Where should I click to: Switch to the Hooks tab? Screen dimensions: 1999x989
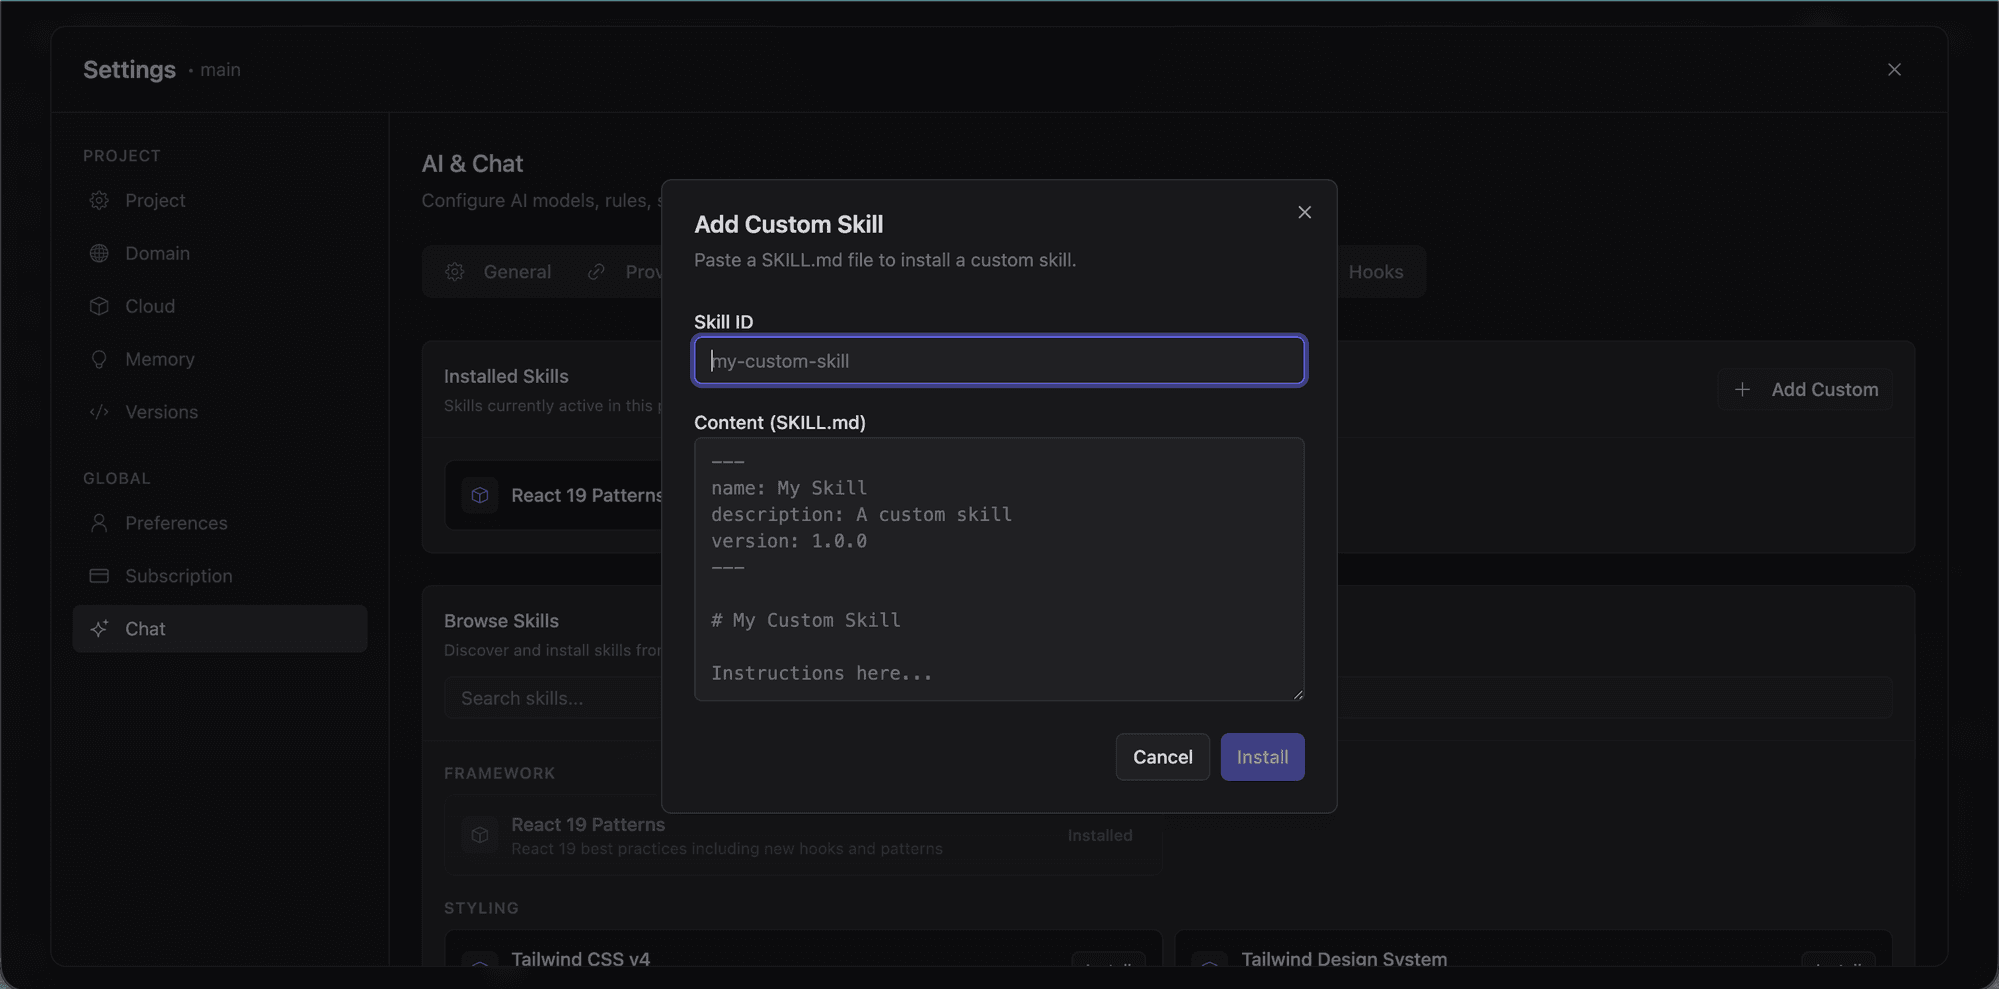coord(1375,272)
